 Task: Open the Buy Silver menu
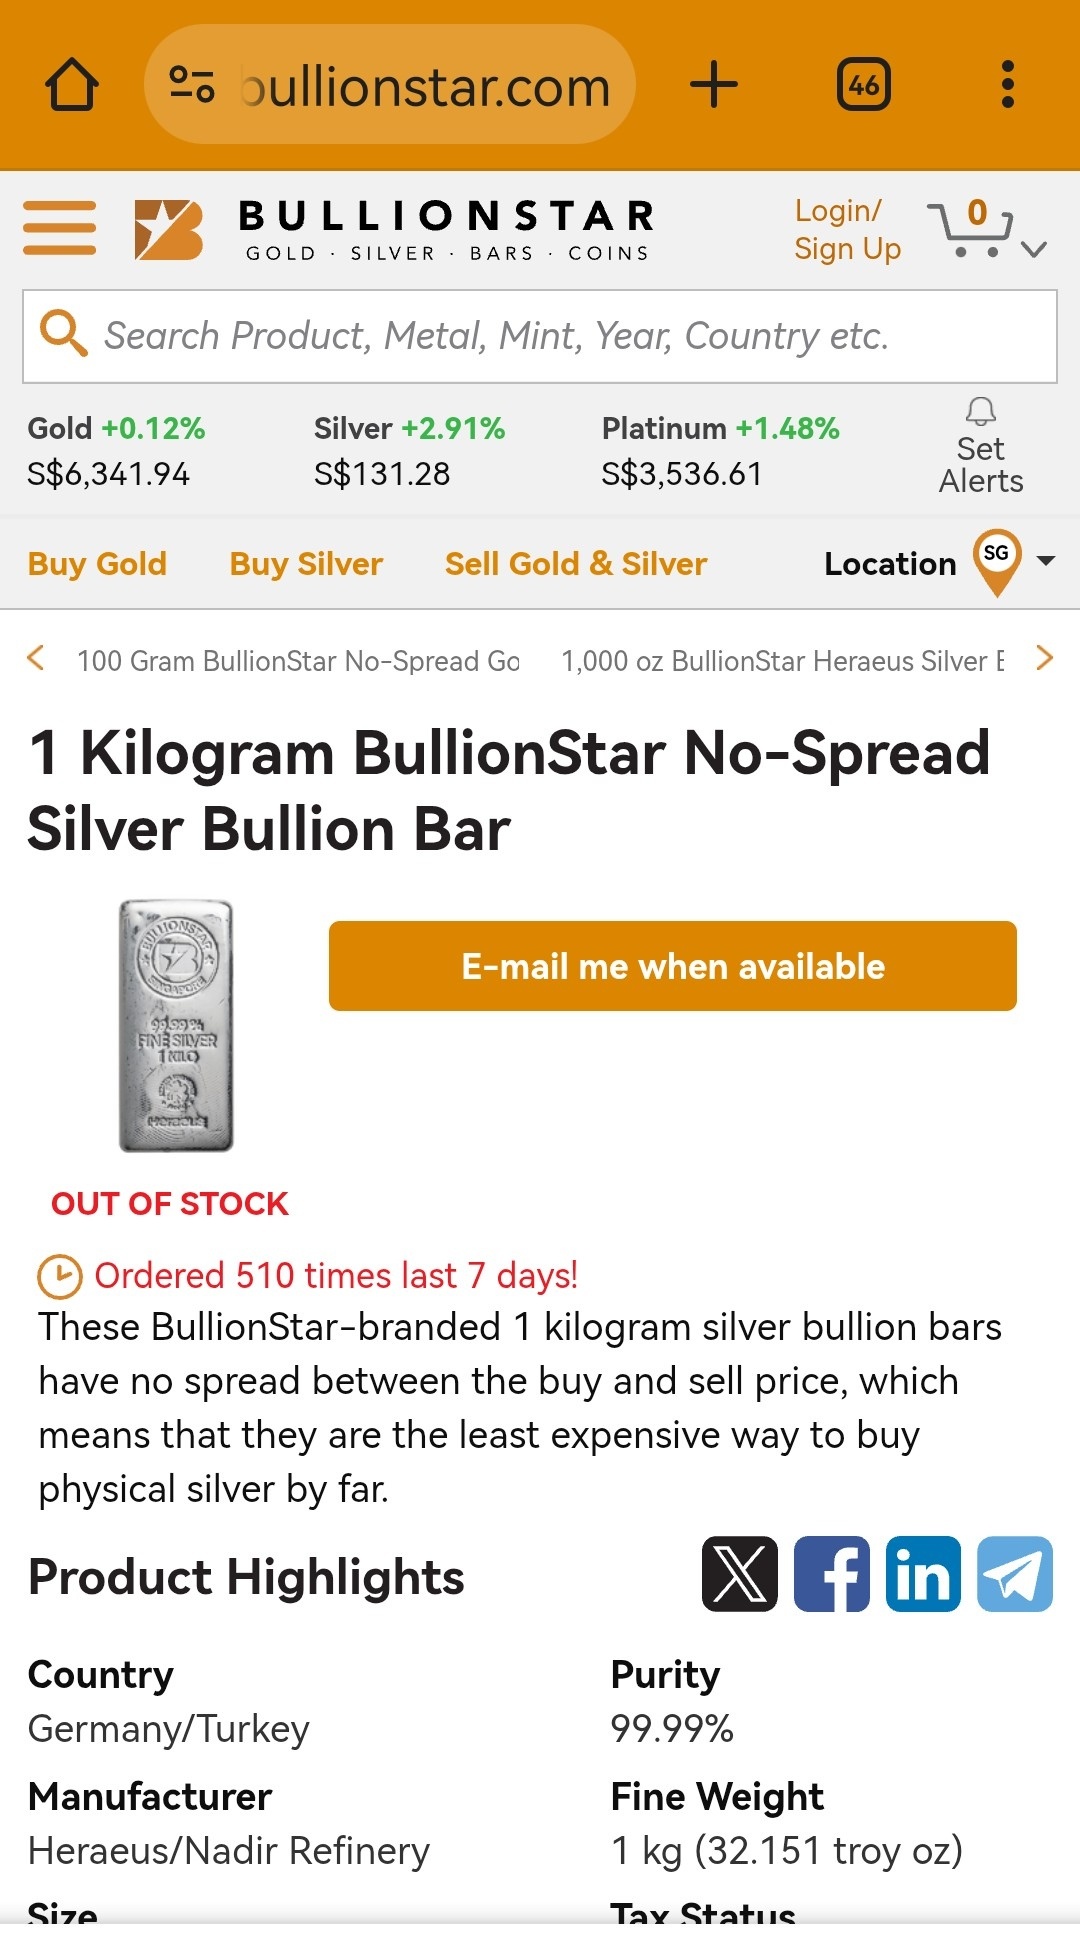tap(306, 564)
